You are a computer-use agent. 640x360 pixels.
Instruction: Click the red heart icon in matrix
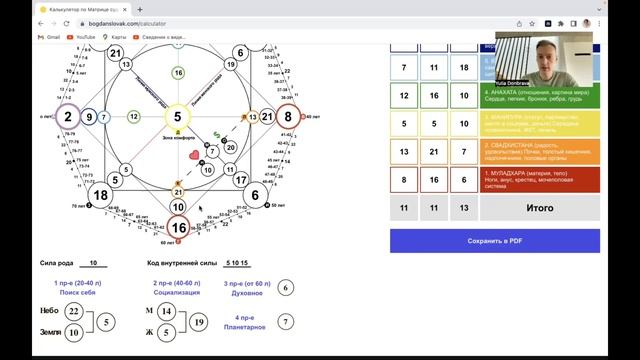pos(194,155)
